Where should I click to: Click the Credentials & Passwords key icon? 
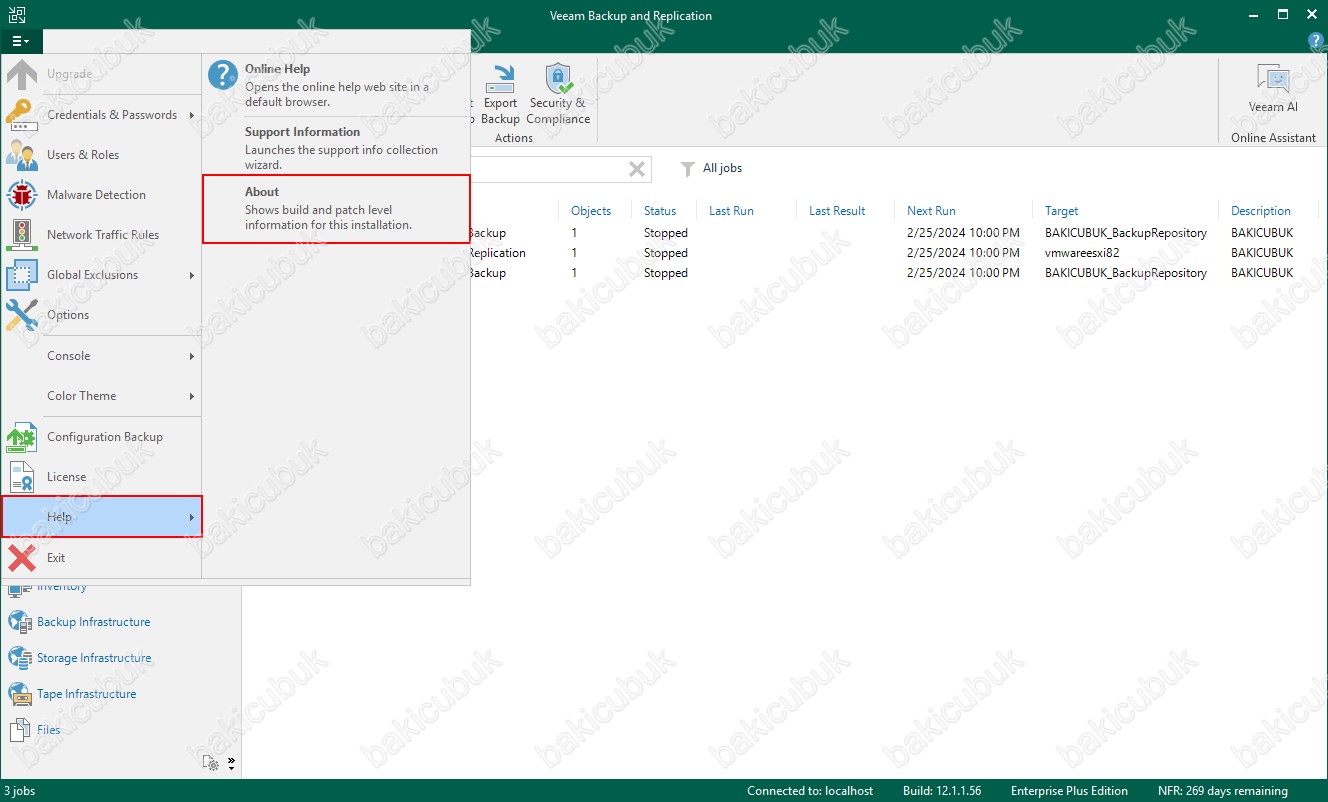point(22,114)
